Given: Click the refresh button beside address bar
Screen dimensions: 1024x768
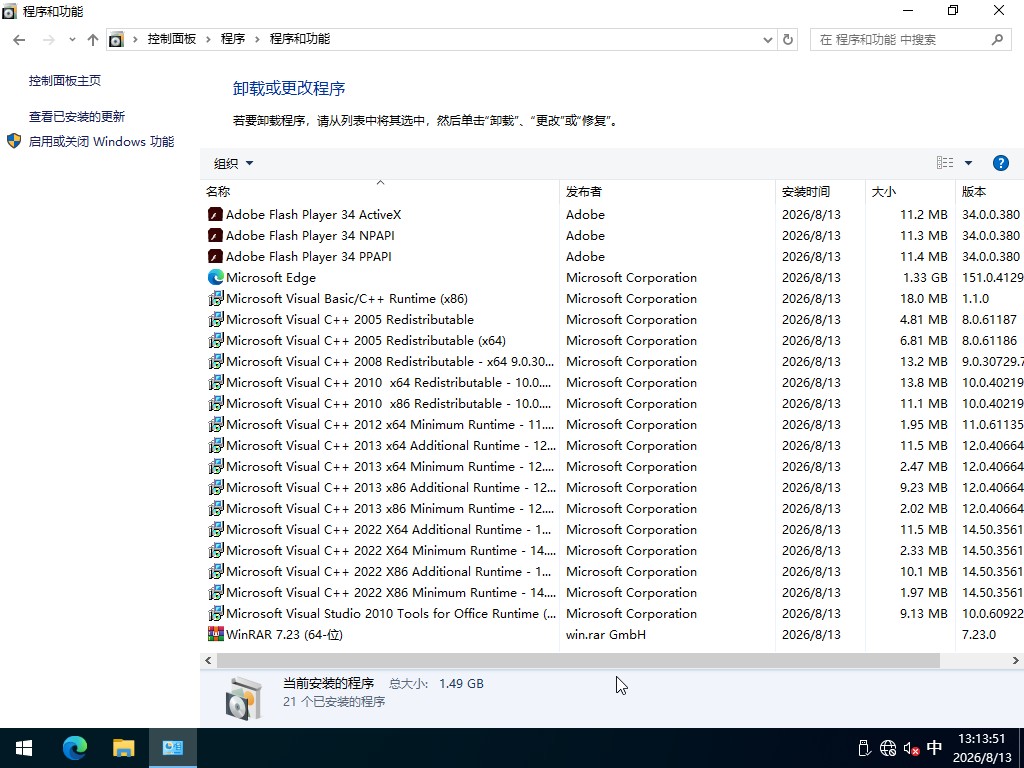Looking at the screenshot, I should [x=788, y=40].
